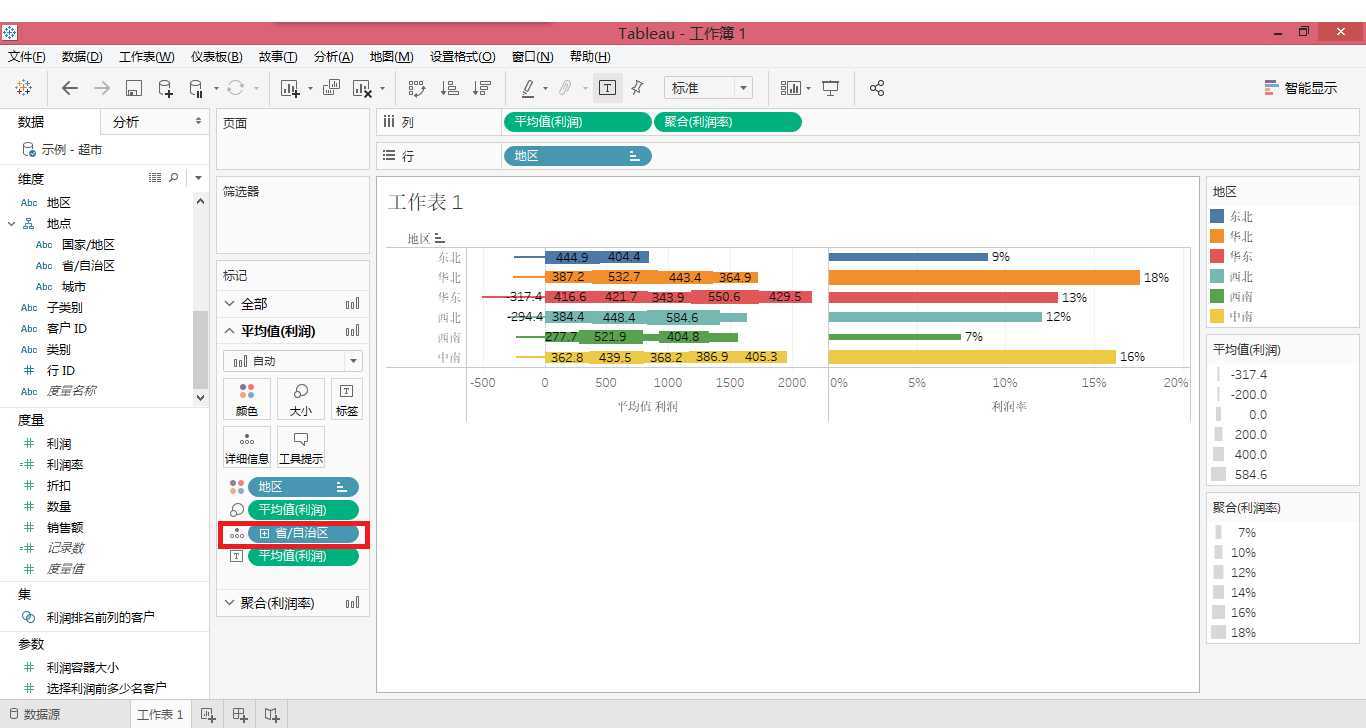Image resolution: width=1366 pixels, height=728 pixels.
Task: Open the 文件(F) menu
Action: [27, 57]
